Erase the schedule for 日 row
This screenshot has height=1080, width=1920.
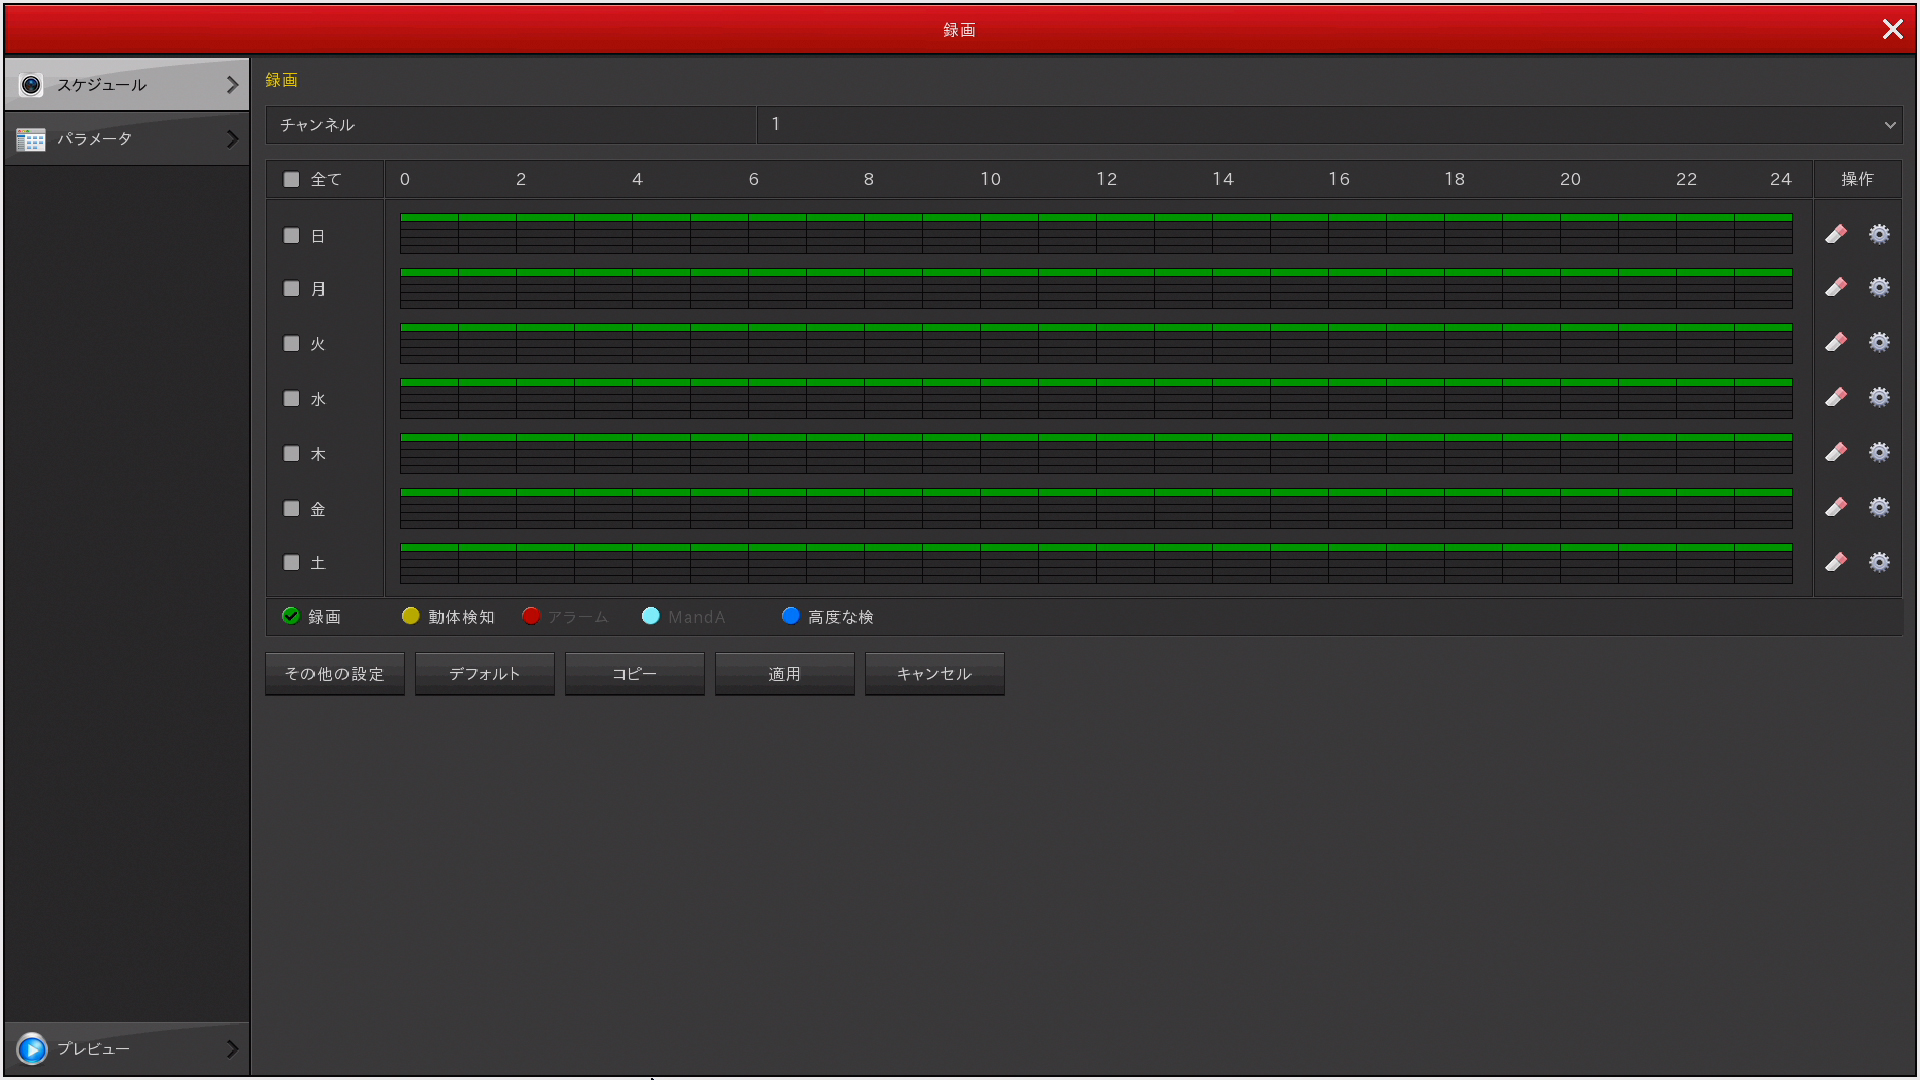click(x=1836, y=234)
